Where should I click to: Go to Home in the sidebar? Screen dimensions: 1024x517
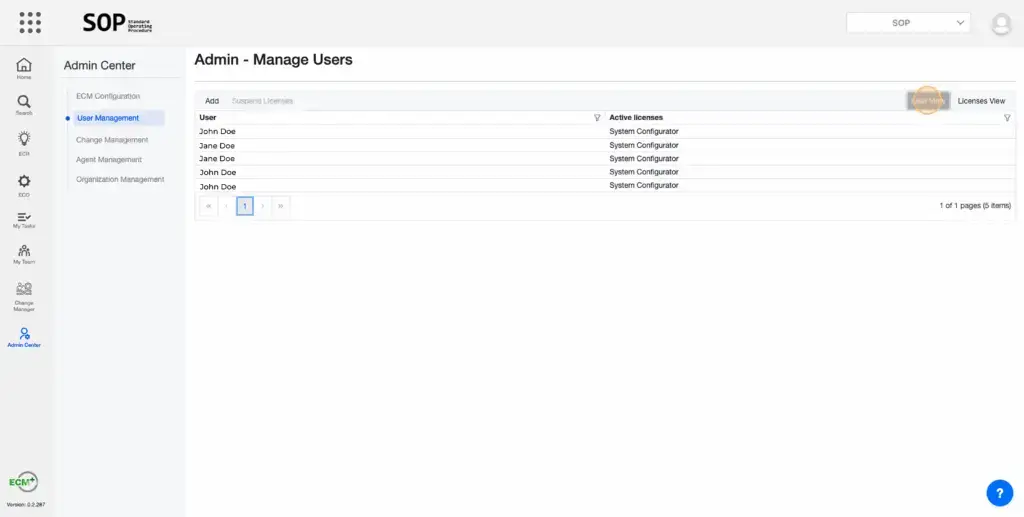[x=23, y=68]
